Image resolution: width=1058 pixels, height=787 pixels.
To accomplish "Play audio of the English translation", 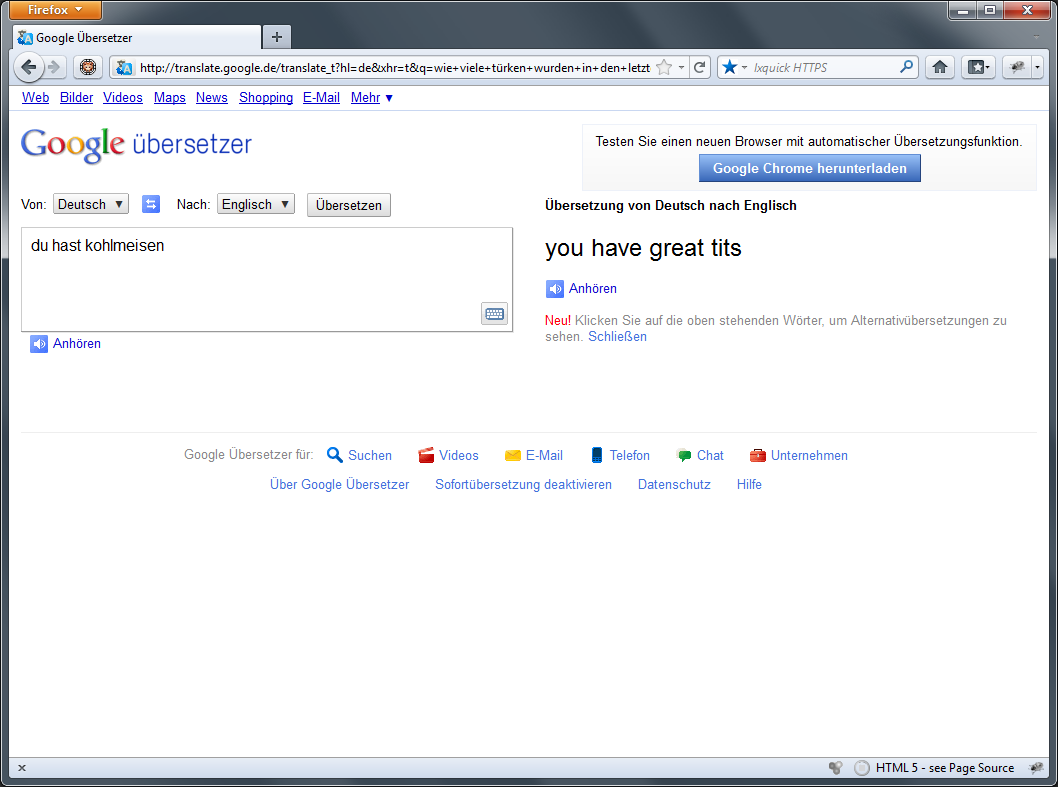I will tap(555, 289).
